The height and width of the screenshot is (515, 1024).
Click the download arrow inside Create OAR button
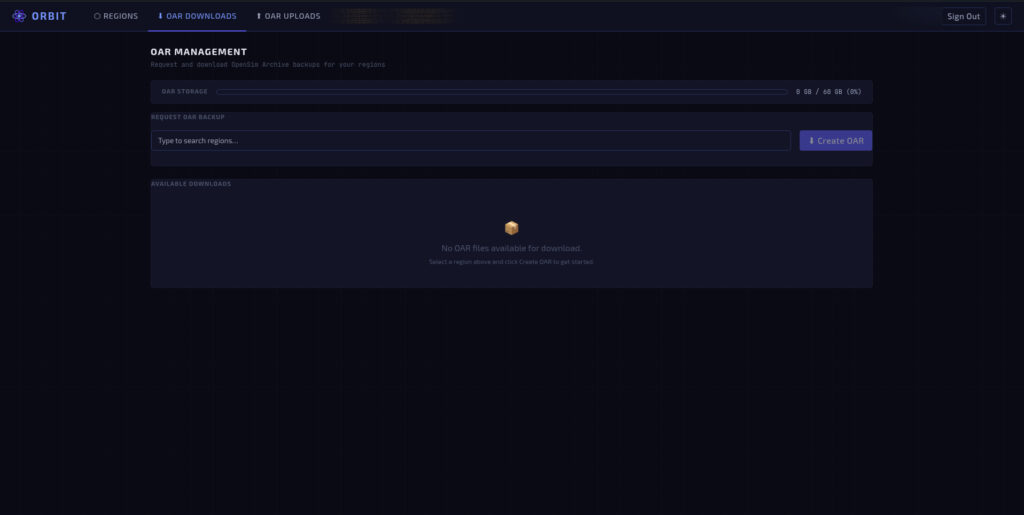coord(811,141)
